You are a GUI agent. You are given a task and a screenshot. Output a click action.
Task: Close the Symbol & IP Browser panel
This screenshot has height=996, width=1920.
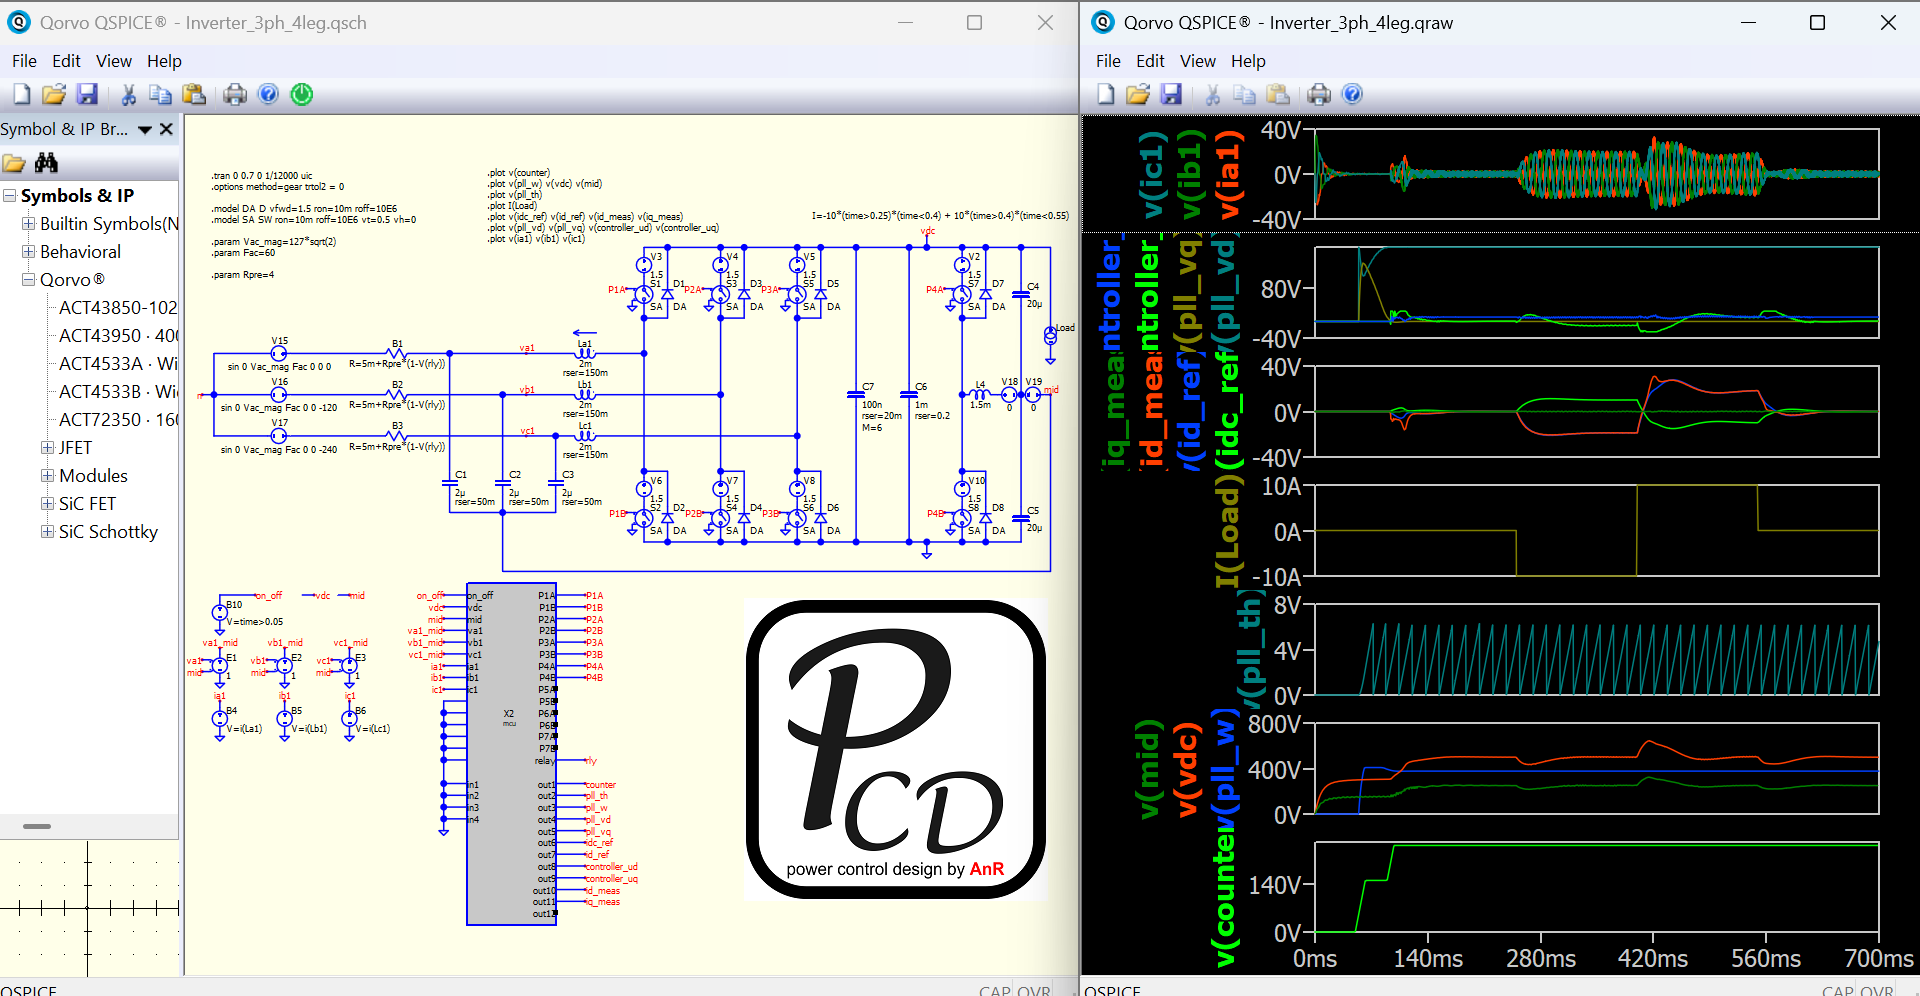(166, 129)
